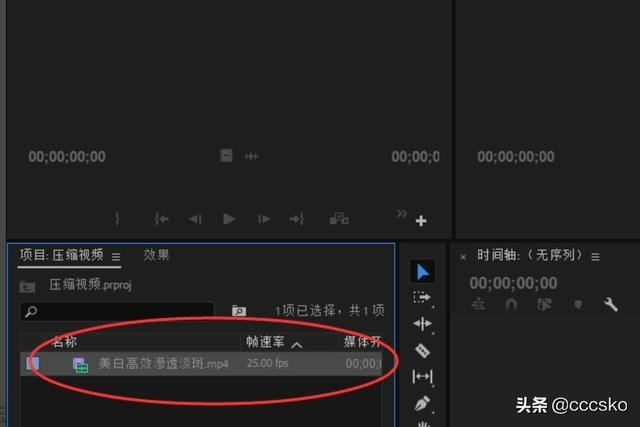Select the Selection arrow tool

422,272
